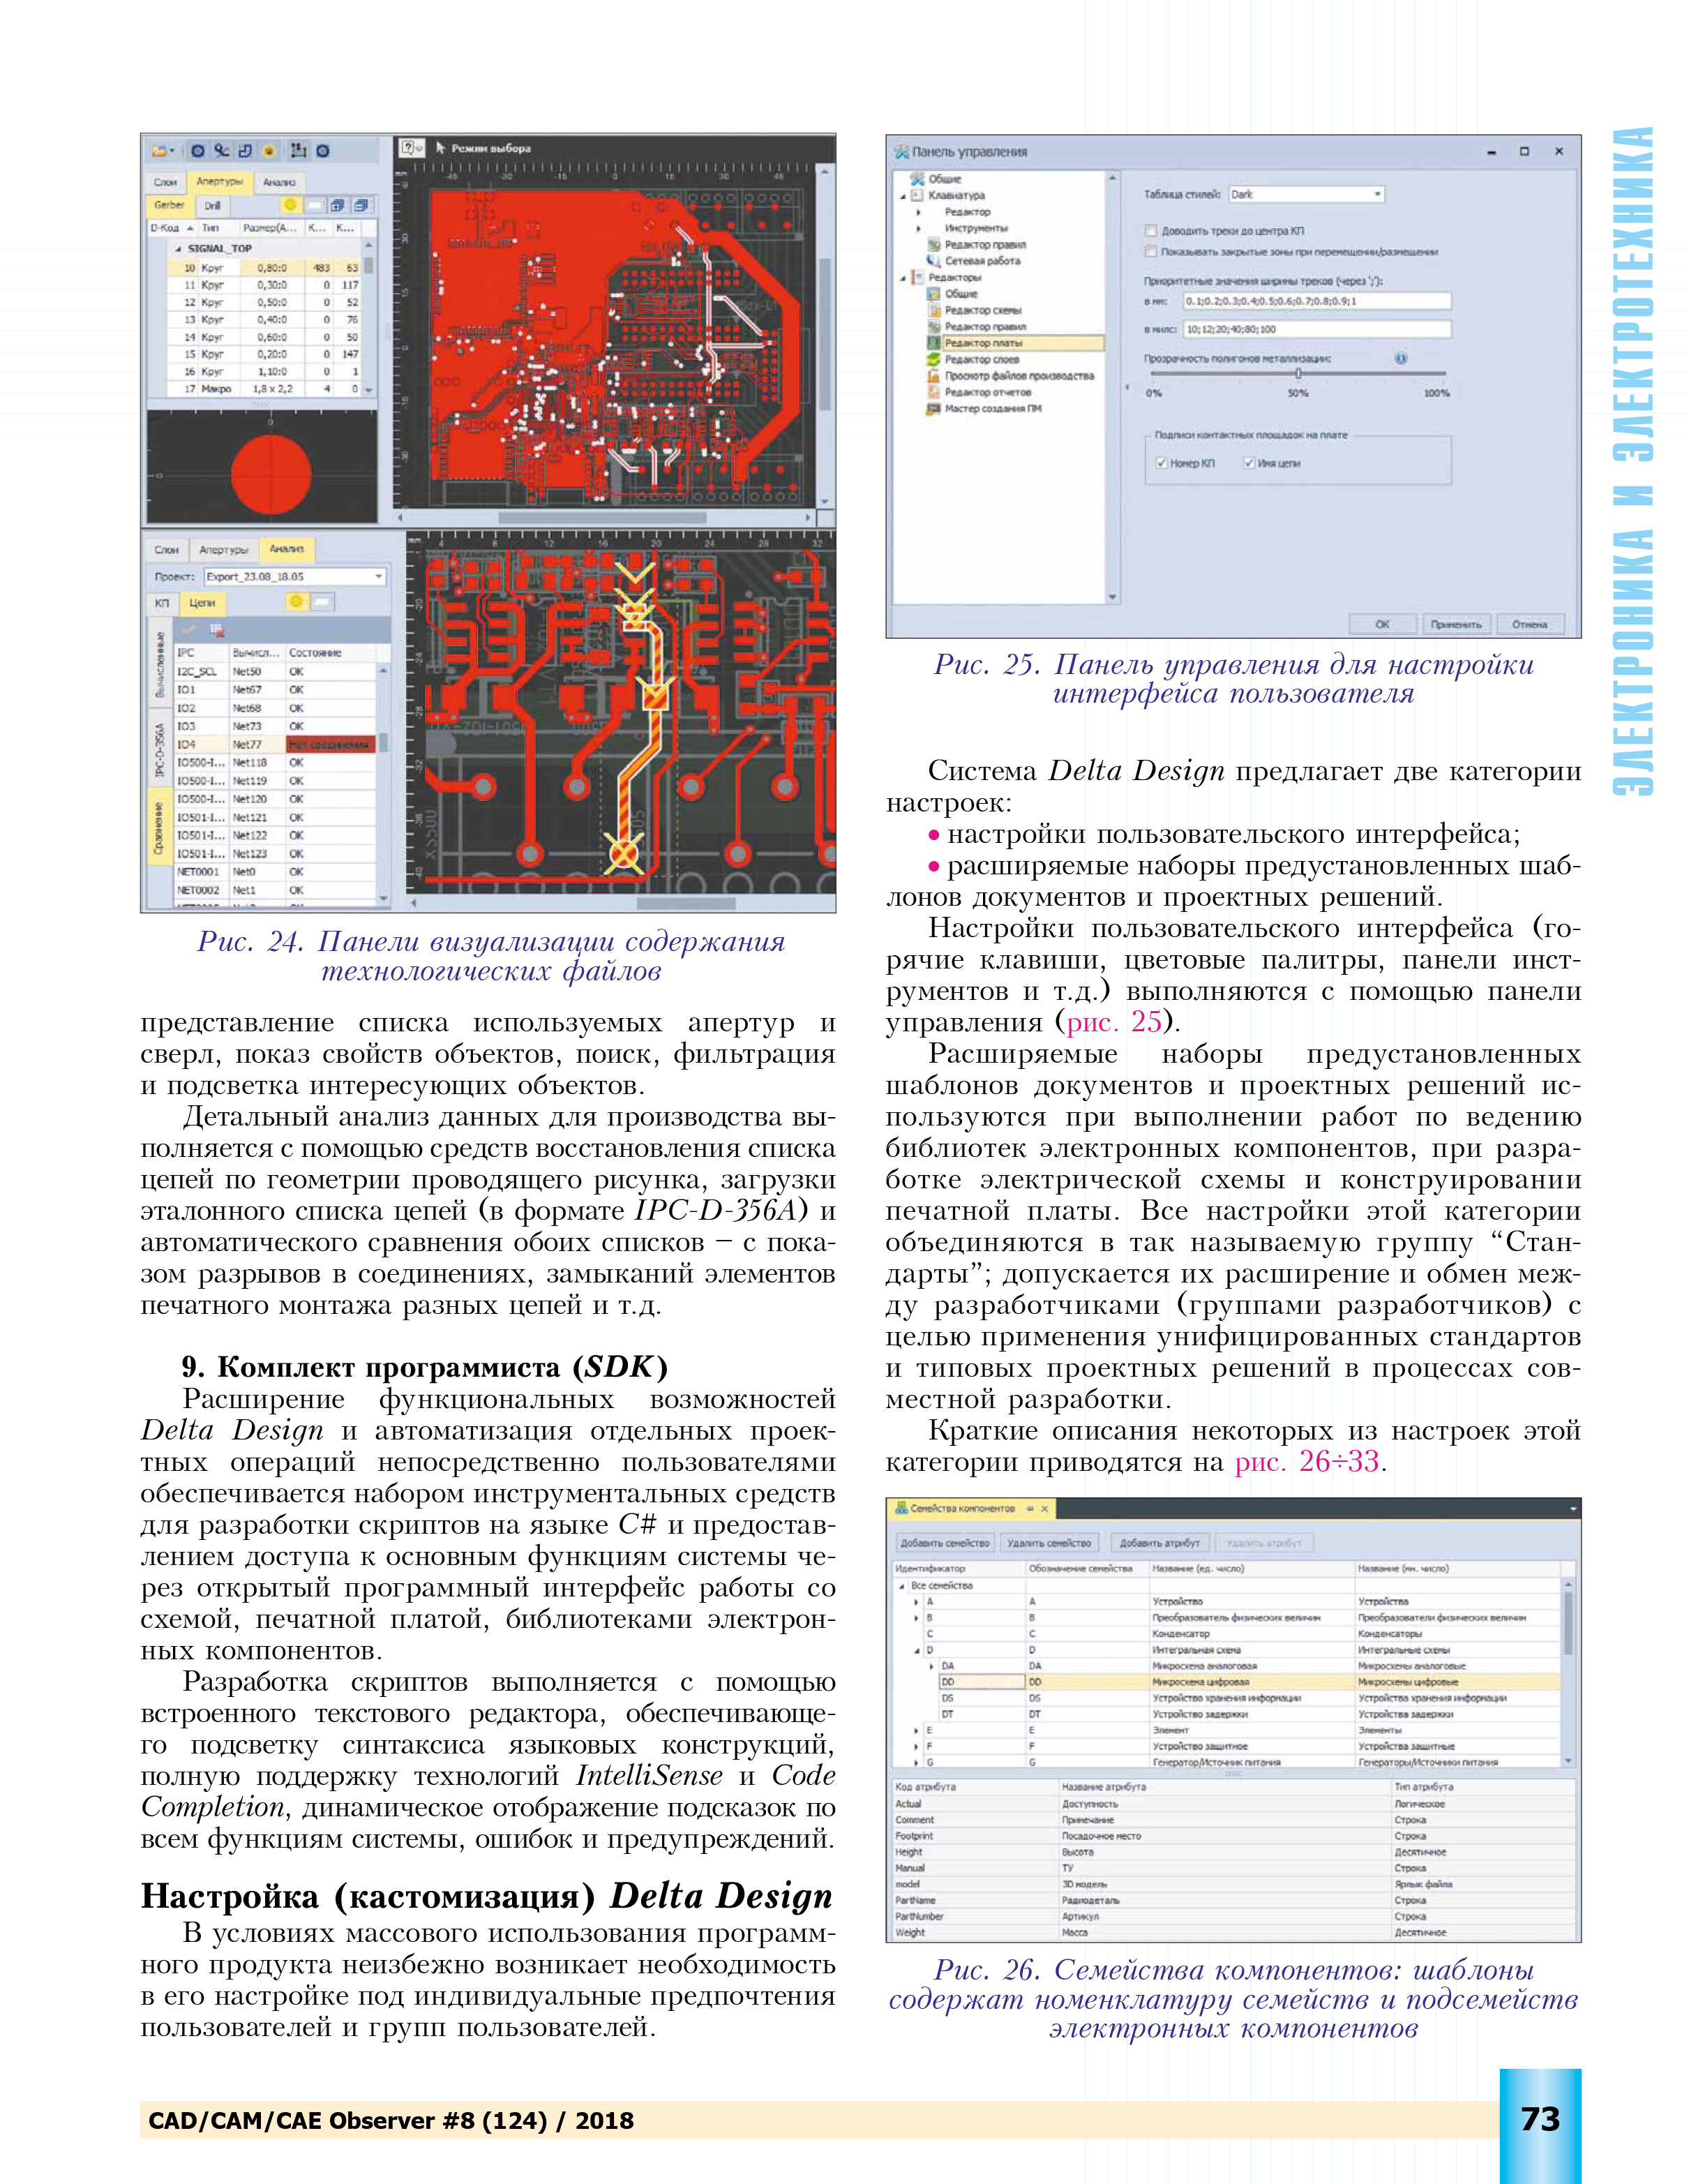Click the collapse-all icon in the Gerber tab row
The image size is (1689, 2184).
point(361,205)
